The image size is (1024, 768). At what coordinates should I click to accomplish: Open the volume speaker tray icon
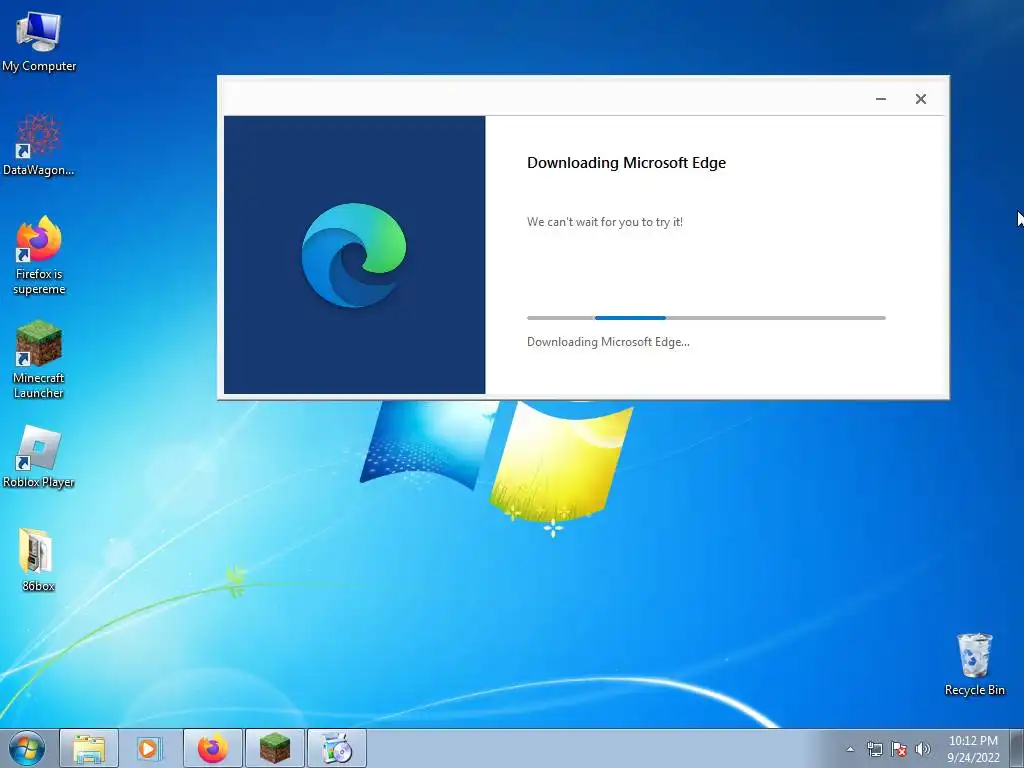point(923,749)
